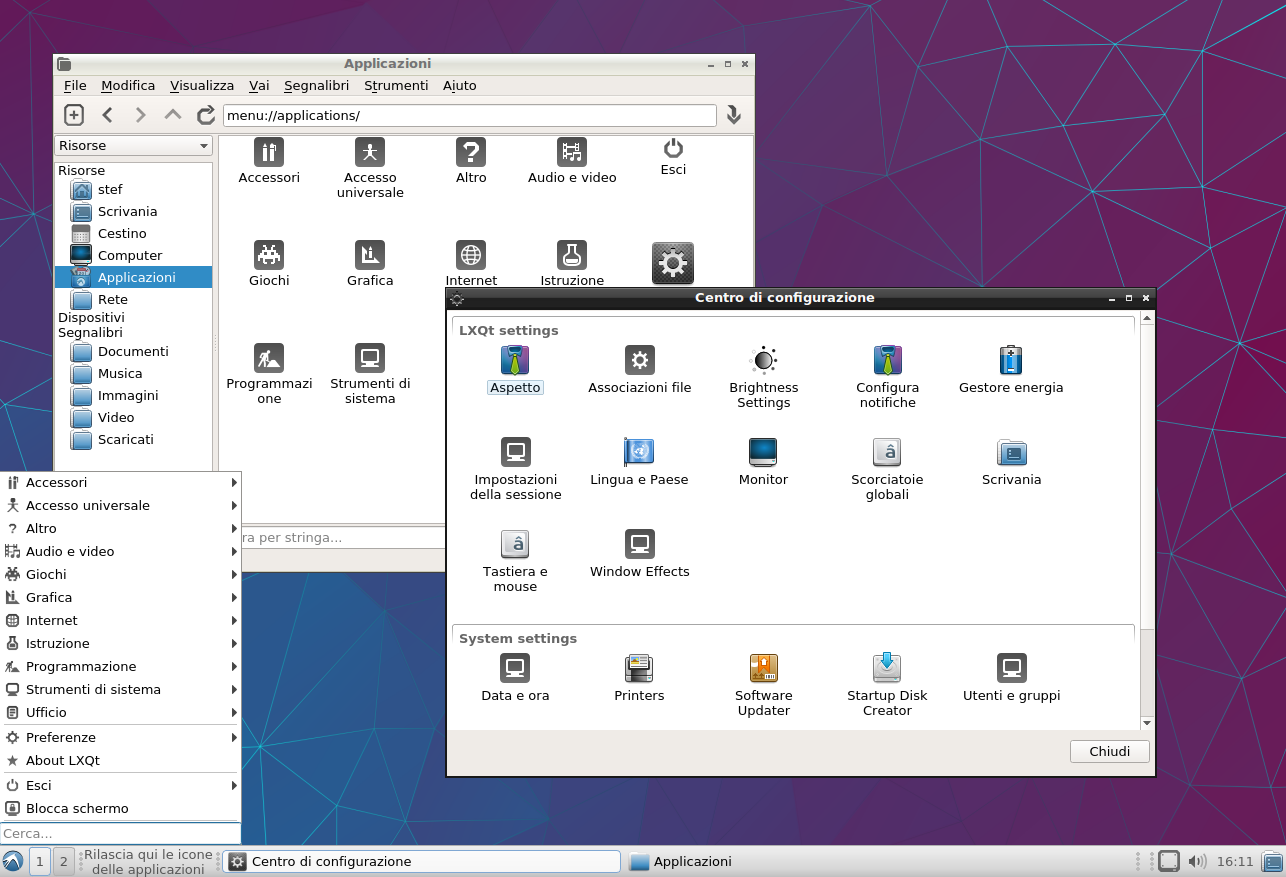
Task: Open volume control in system tray
Action: tap(1197, 861)
